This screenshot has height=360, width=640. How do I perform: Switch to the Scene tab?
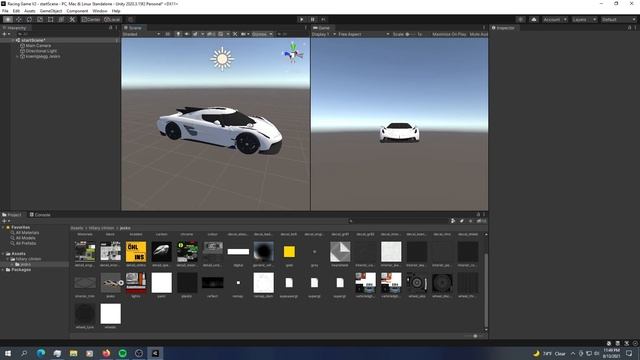click(x=133, y=28)
